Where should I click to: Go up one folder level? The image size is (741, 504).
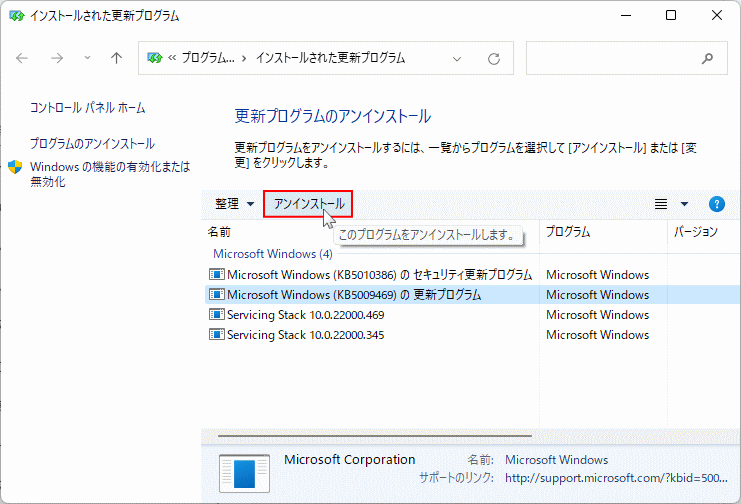click(x=116, y=58)
